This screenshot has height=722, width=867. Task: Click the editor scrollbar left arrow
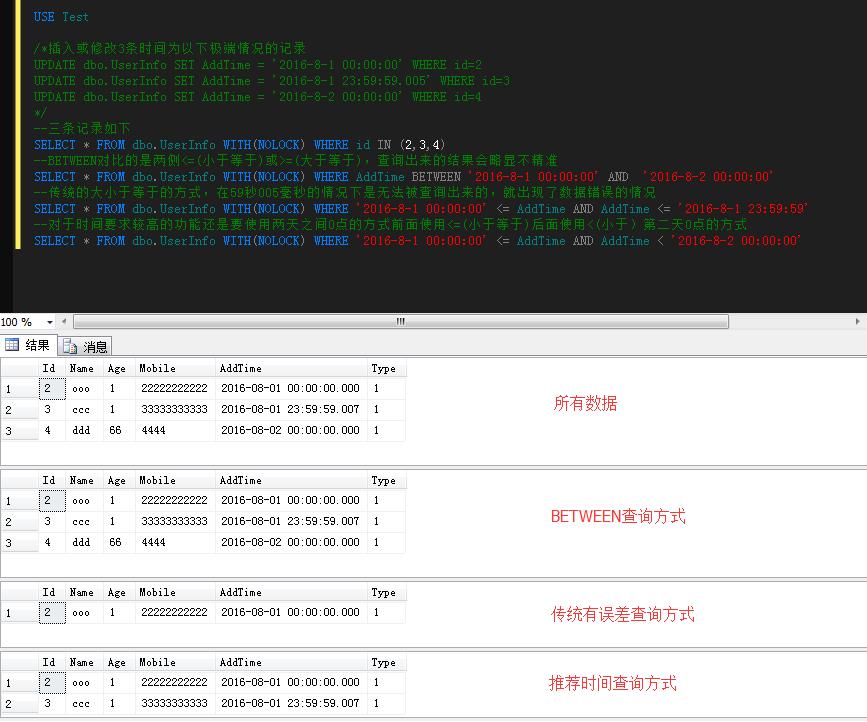pyautogui.click(x=64, y=321)
